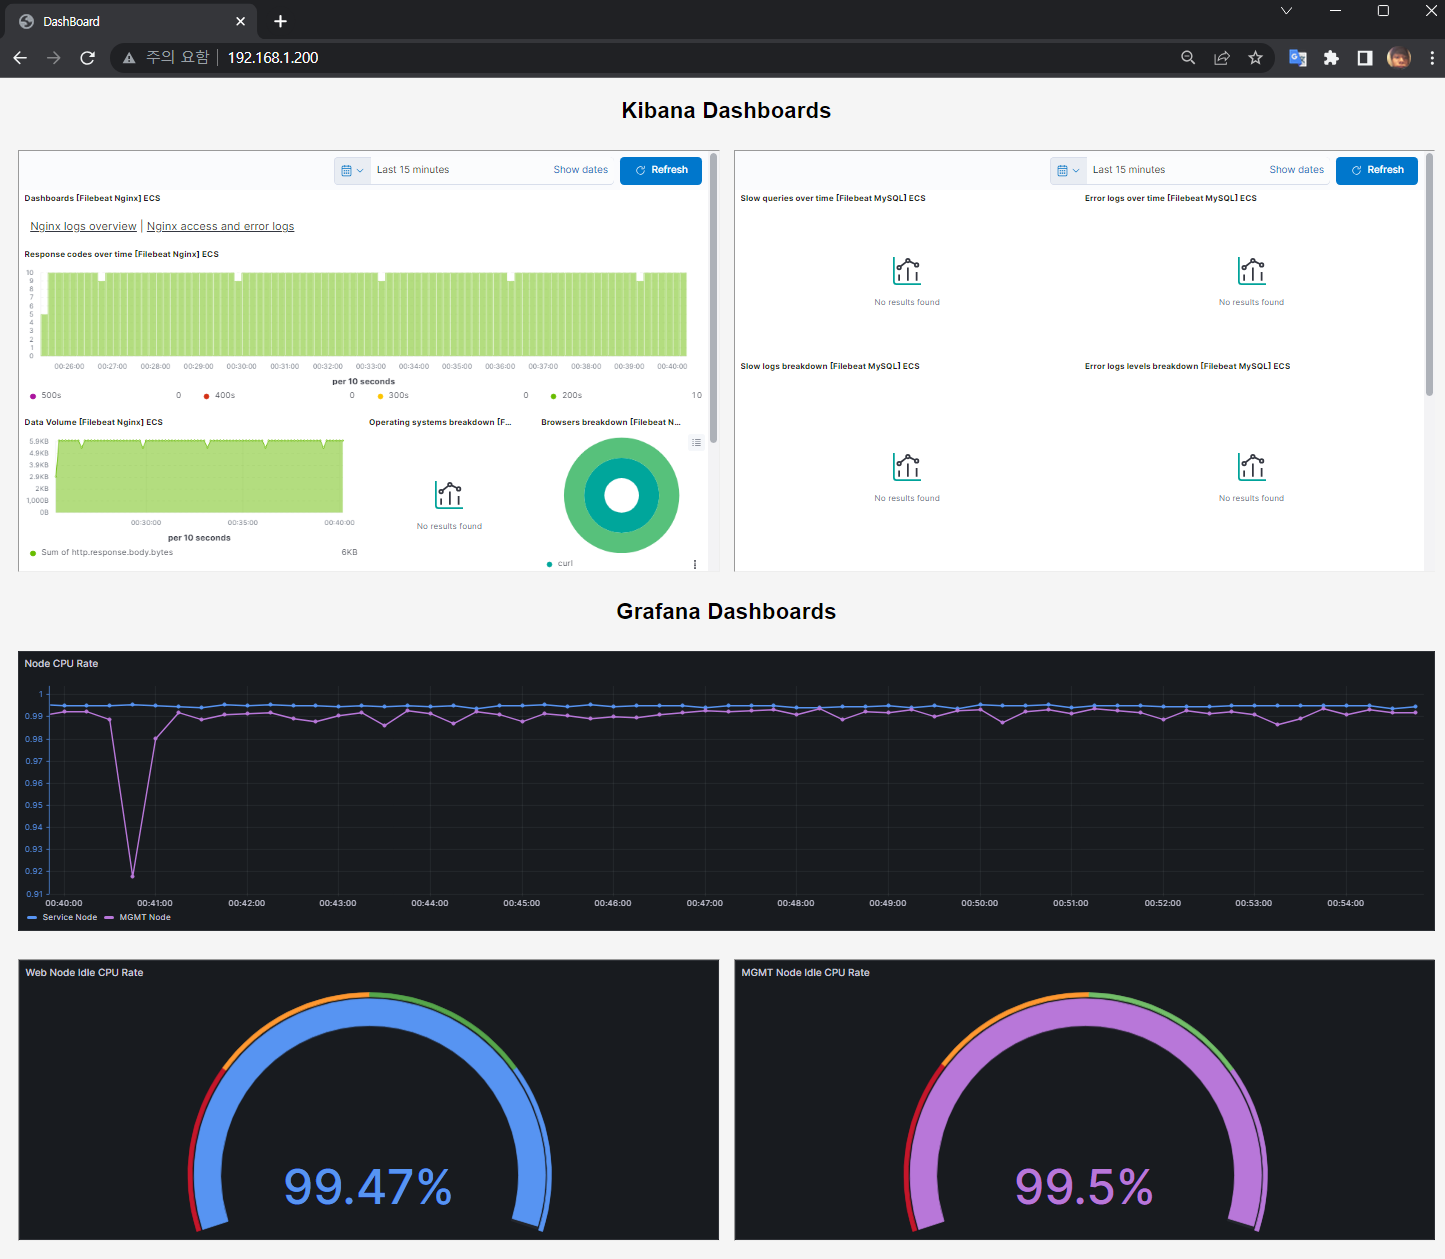Click Web Node Idle CPU Rate title
Screen dimensions: 1445x1259
click(84, 973)
